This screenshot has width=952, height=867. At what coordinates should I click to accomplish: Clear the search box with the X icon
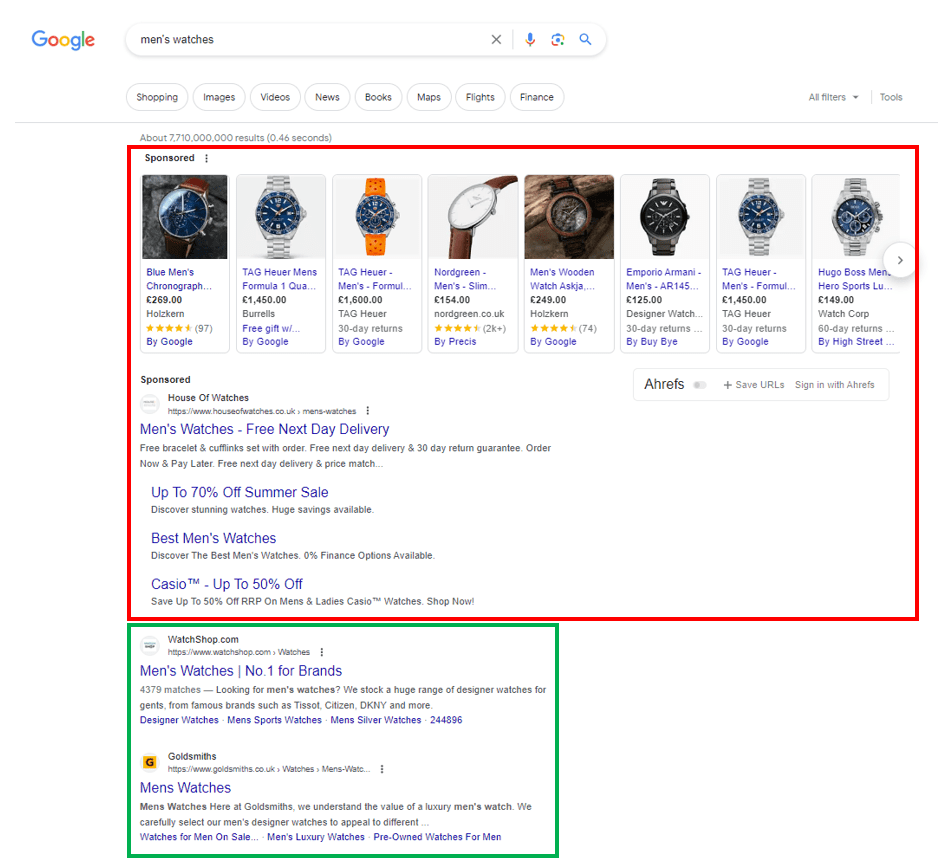[496, 39]
